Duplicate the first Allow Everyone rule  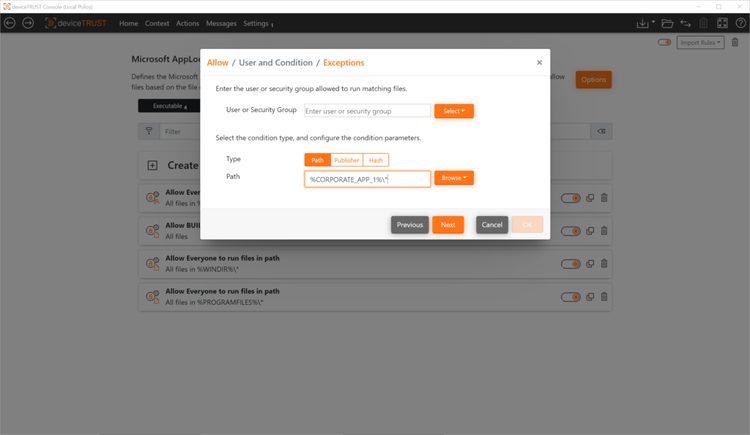click(590, 198)
